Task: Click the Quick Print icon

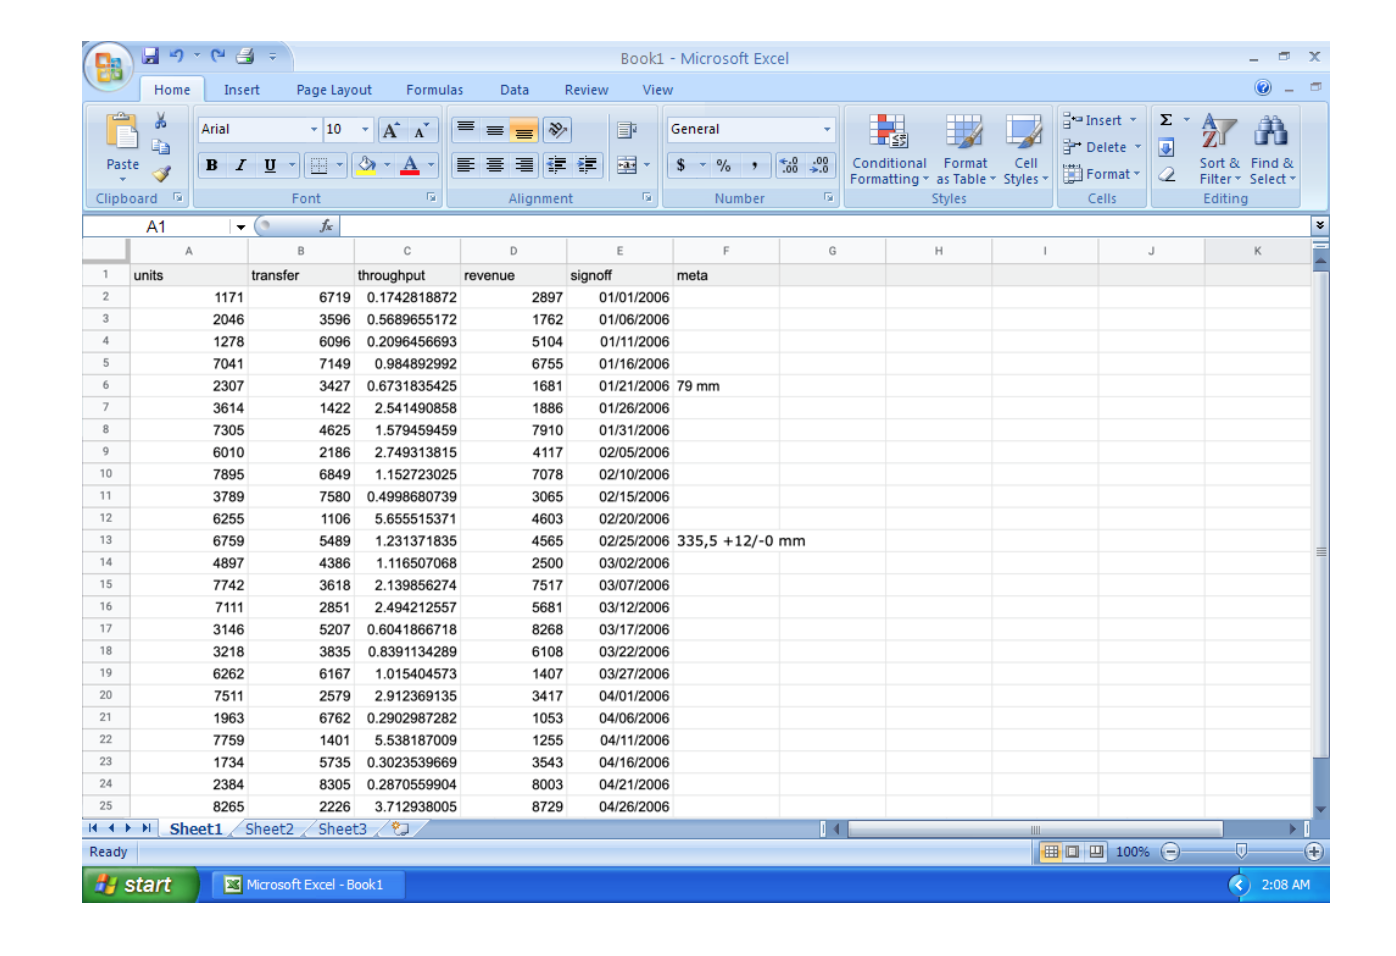Action: pyautogui.click(x=246, y=56)
